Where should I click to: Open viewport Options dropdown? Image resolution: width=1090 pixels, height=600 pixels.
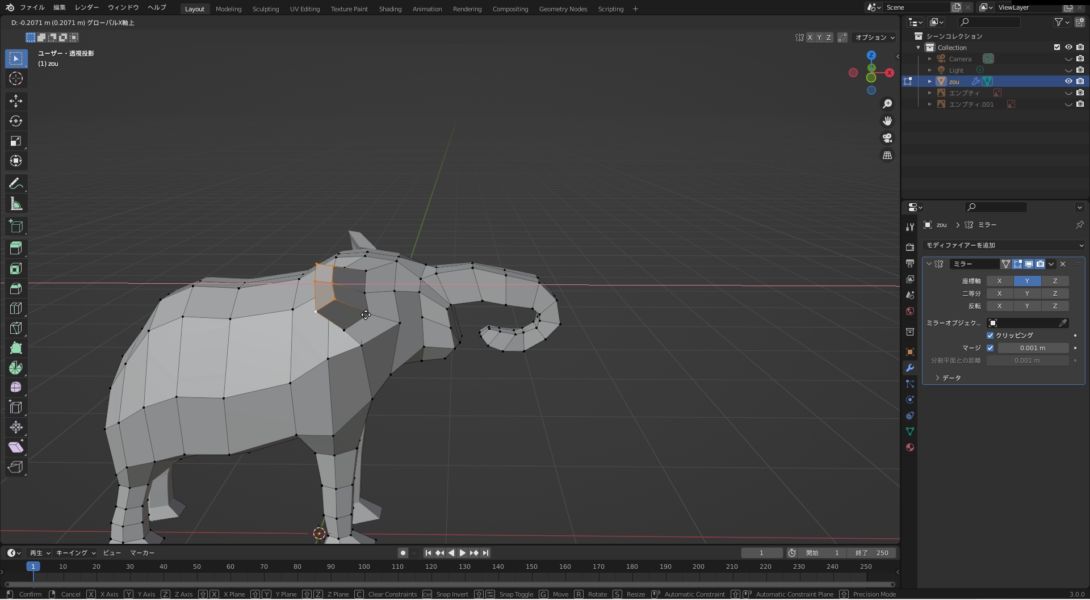(875, 38)
